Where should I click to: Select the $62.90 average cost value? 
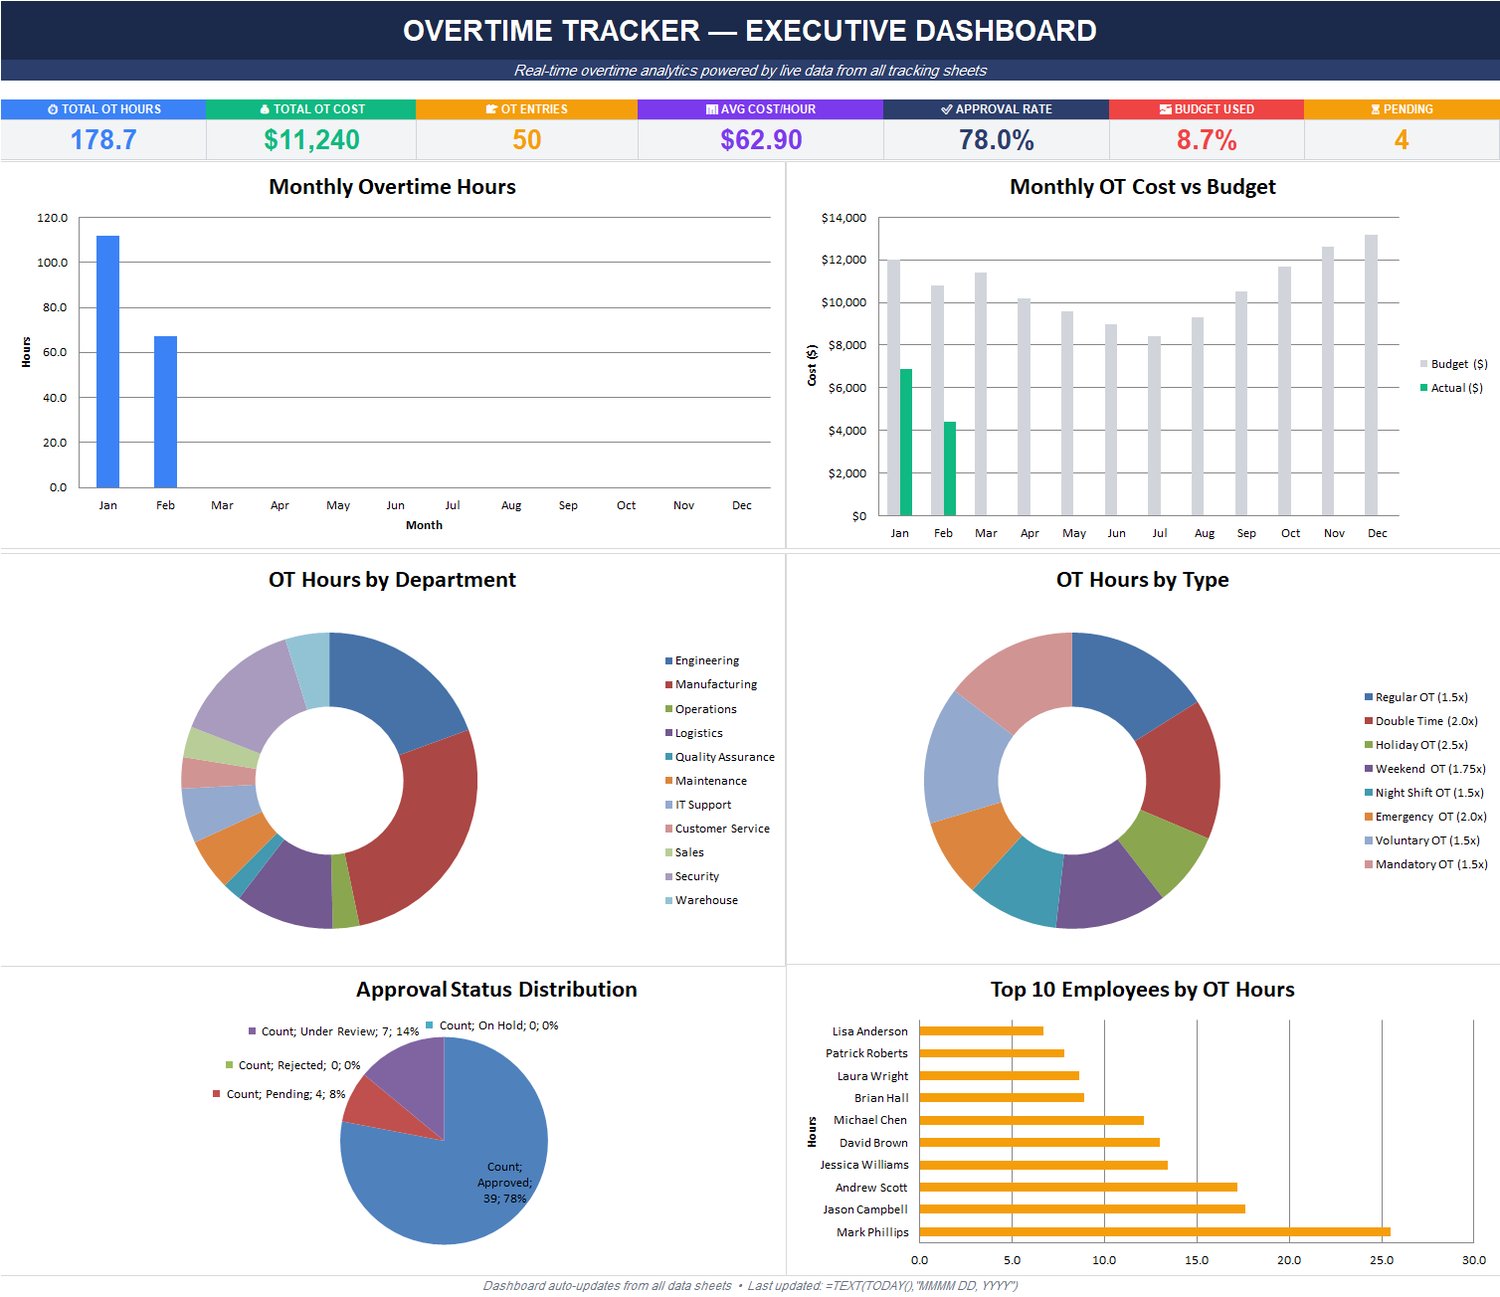tap(761, 140)
